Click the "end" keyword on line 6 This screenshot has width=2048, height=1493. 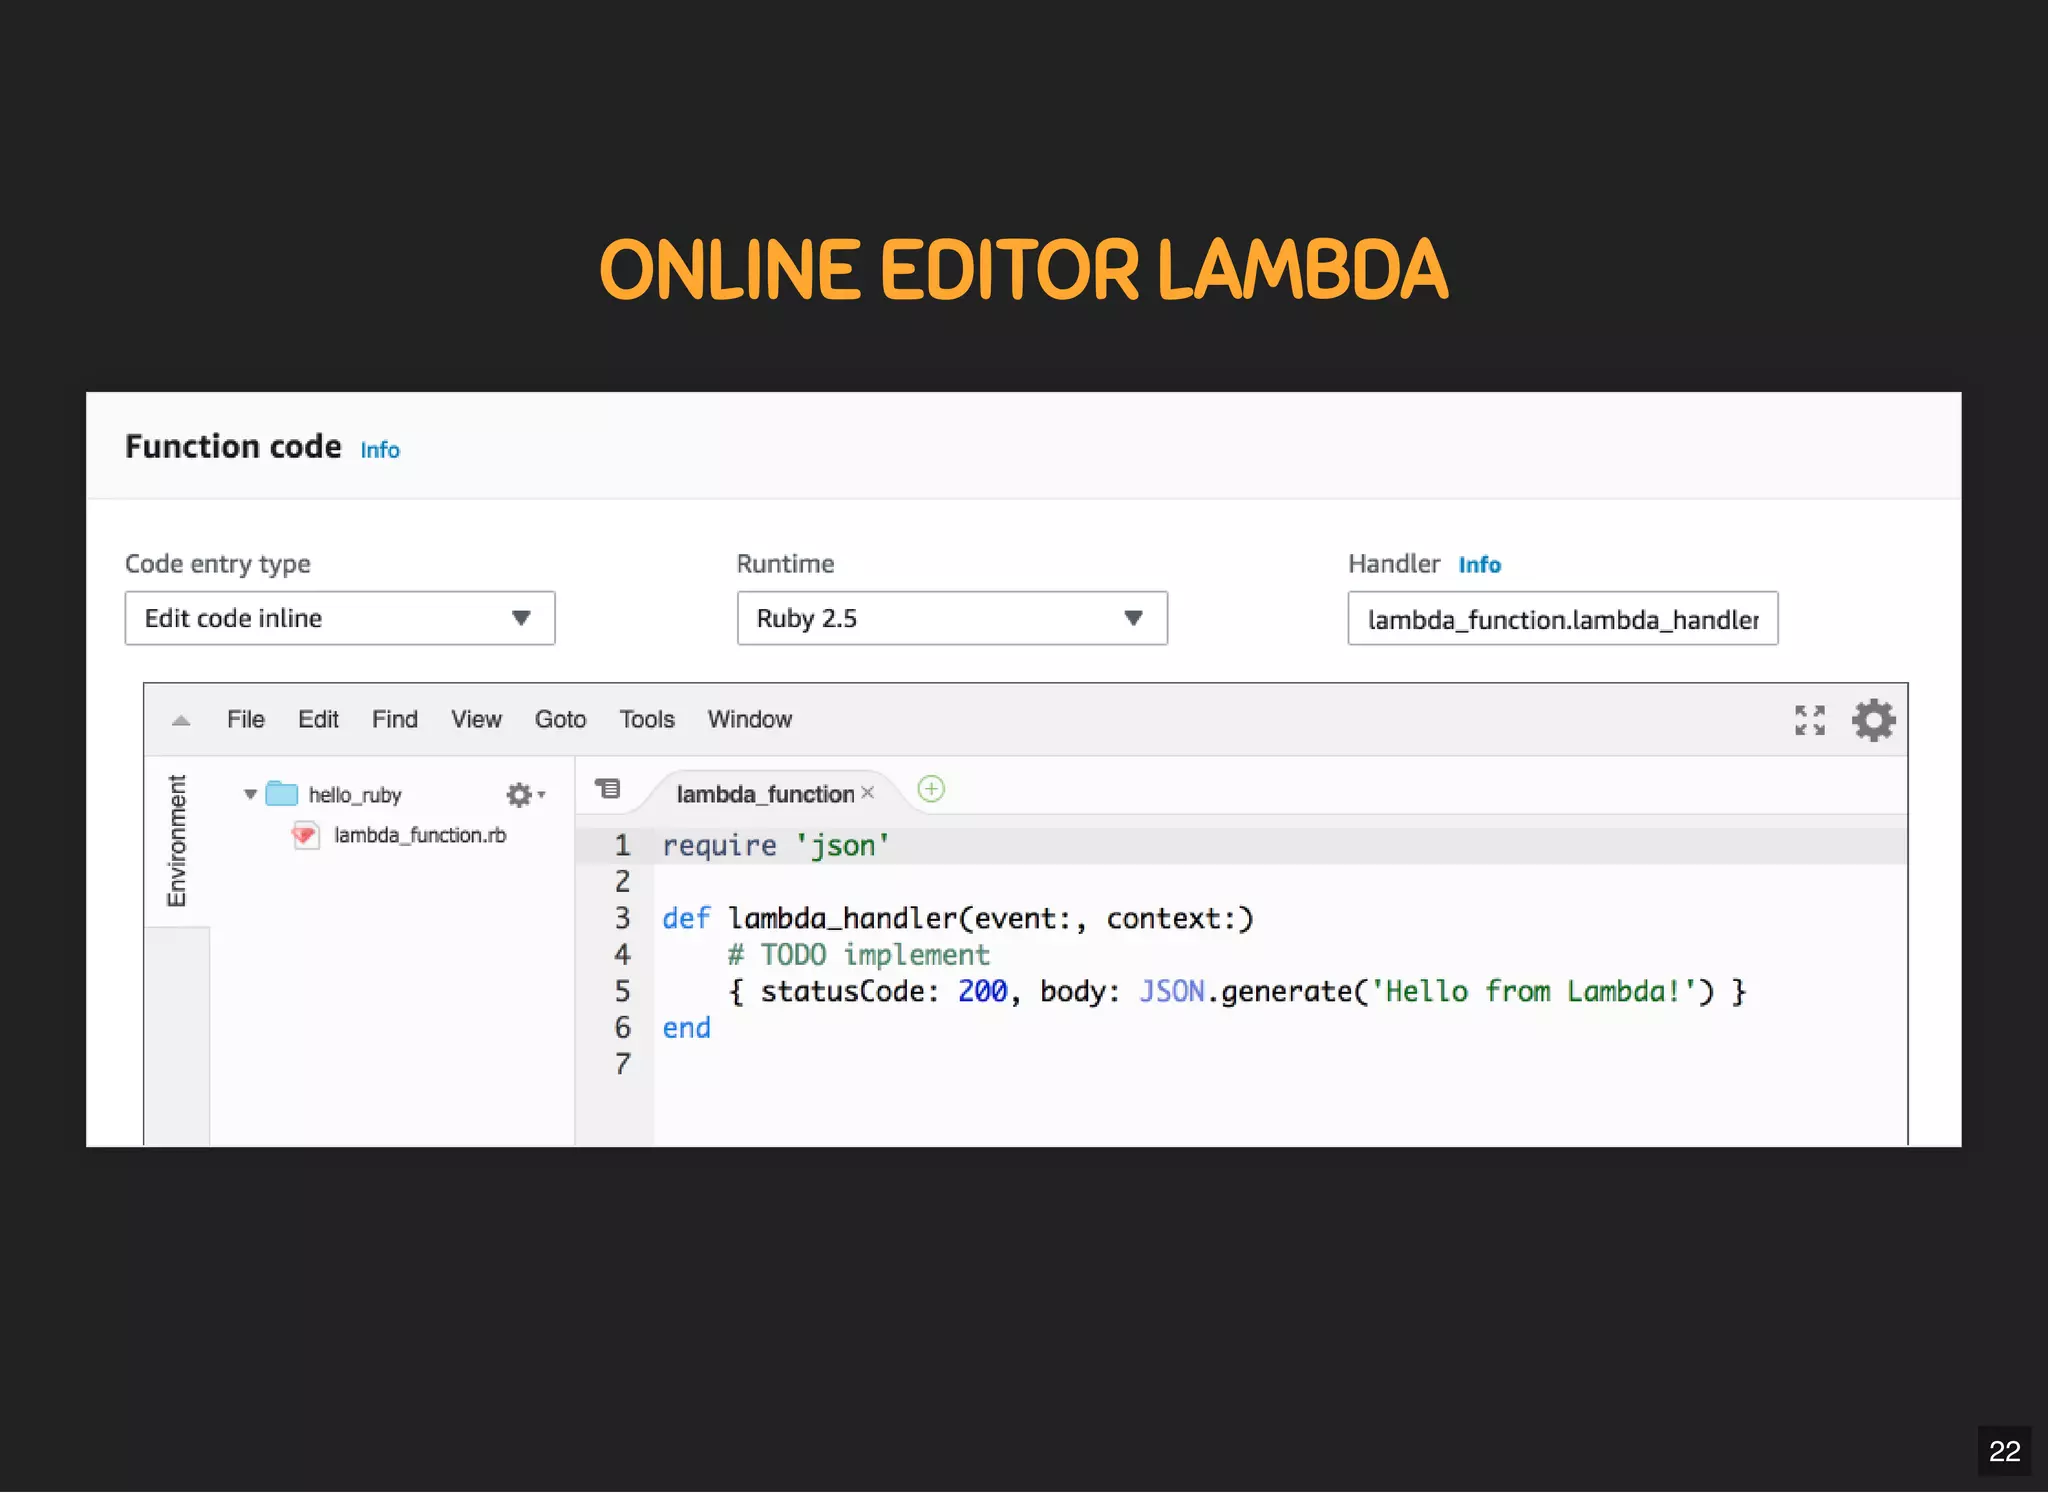click(x=686, y=1028)
